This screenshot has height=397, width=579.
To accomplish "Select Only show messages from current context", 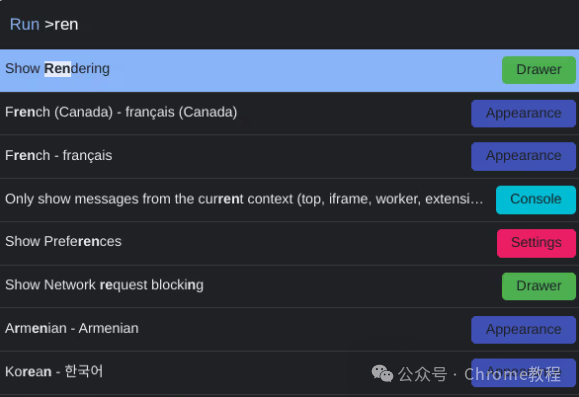I will 290,200.
